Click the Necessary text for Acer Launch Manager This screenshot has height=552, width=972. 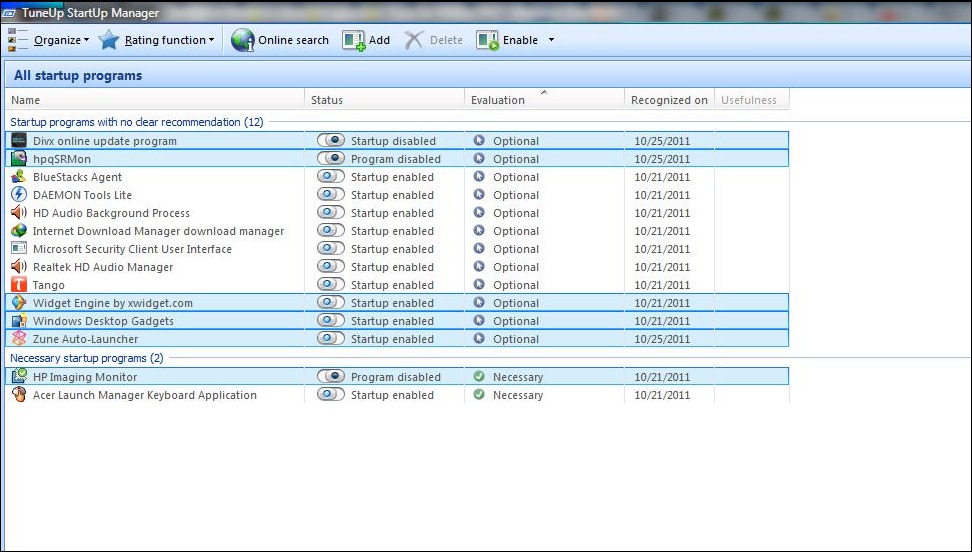[518, 394]
